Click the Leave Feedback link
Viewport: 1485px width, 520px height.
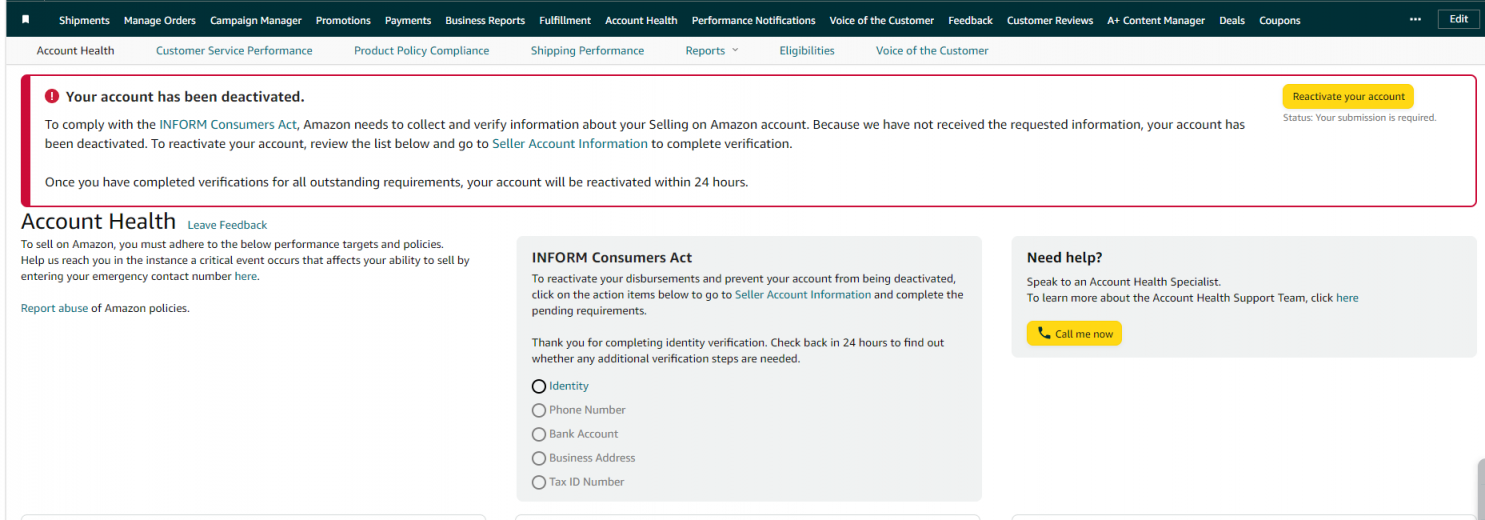[x=227, y=225]
